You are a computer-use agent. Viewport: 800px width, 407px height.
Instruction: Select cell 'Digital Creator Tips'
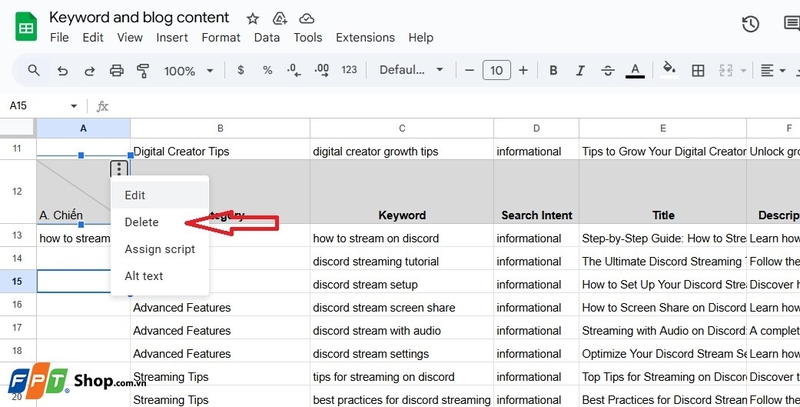(x=220, y=151)
